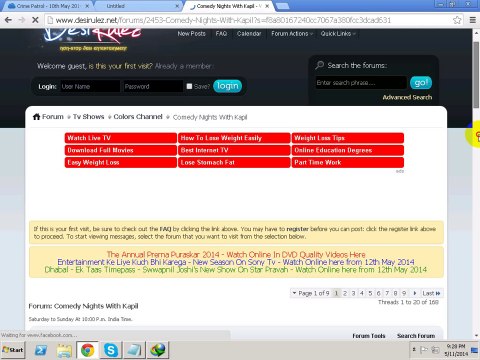Toggle the Save login checkbox
The width and height of the screenshot is (480, 360).
click(x=189, y=86)
